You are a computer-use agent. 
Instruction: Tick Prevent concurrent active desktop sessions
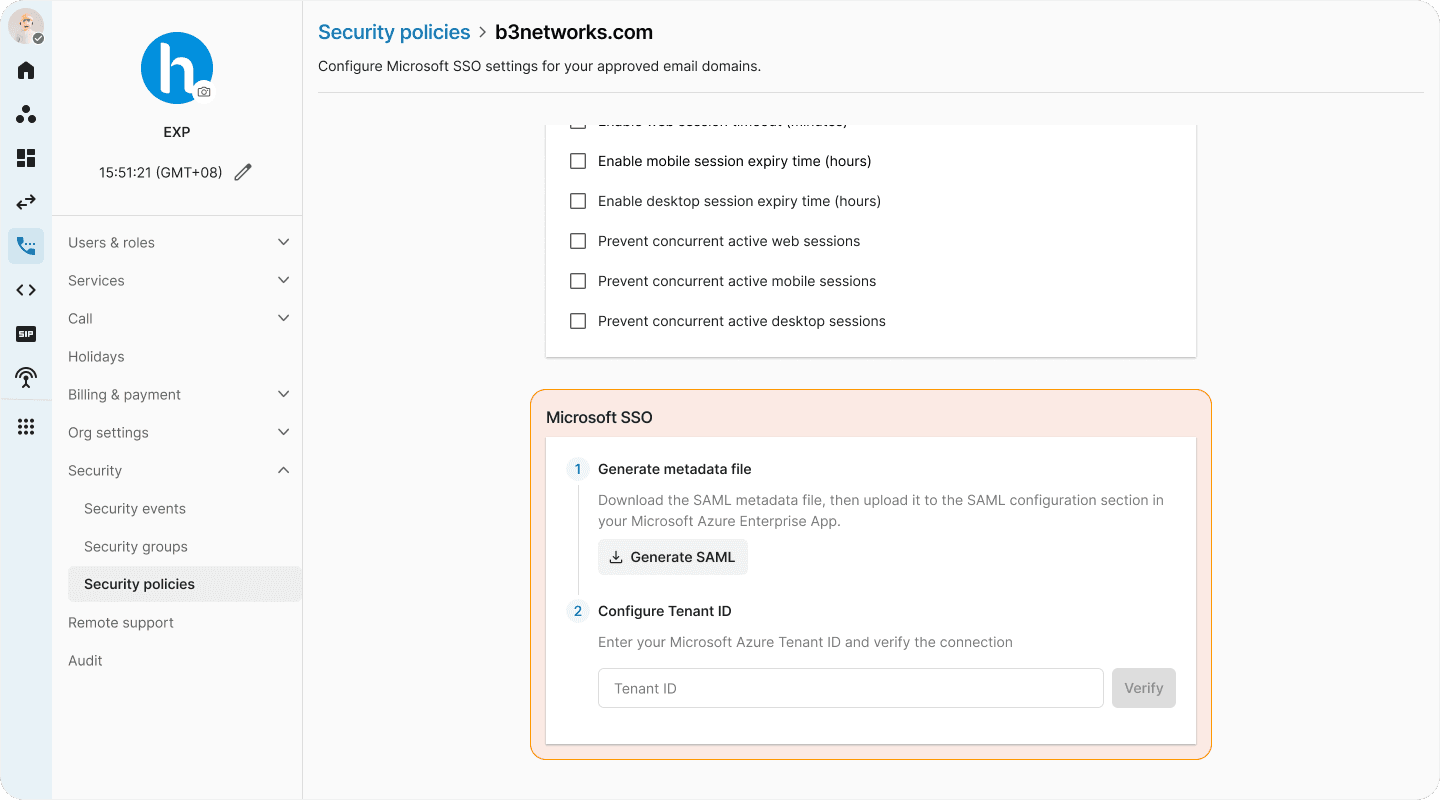point(578,321)
